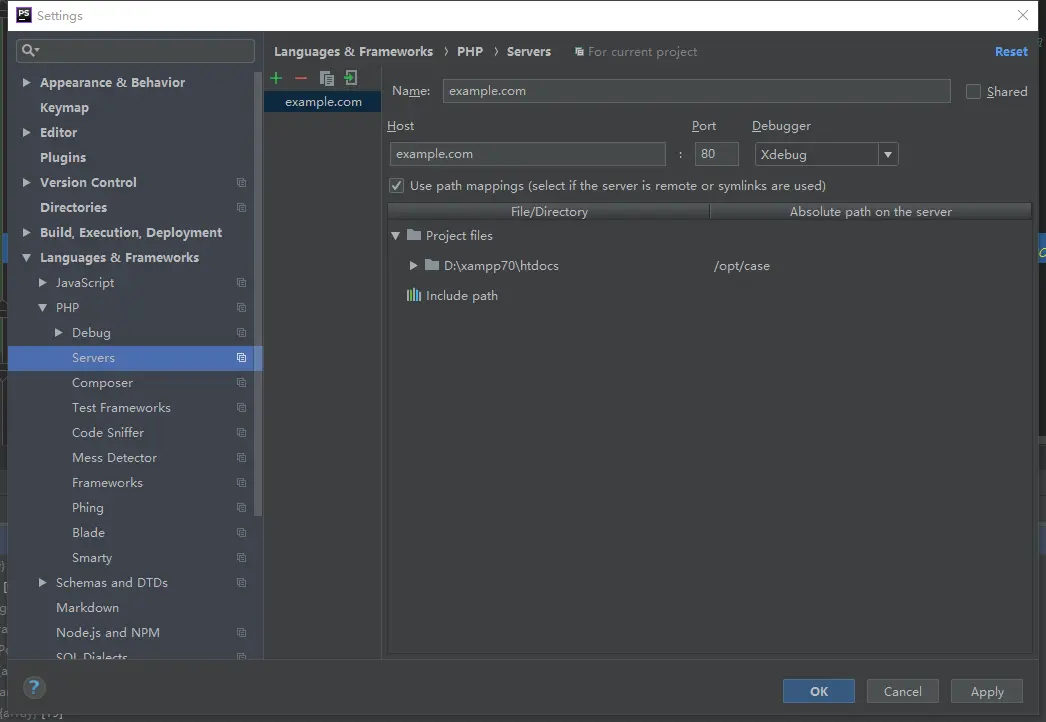Add a new server with the plus icon
Image resolution: width=1046 pixels, height=722 pixels.
276,78
